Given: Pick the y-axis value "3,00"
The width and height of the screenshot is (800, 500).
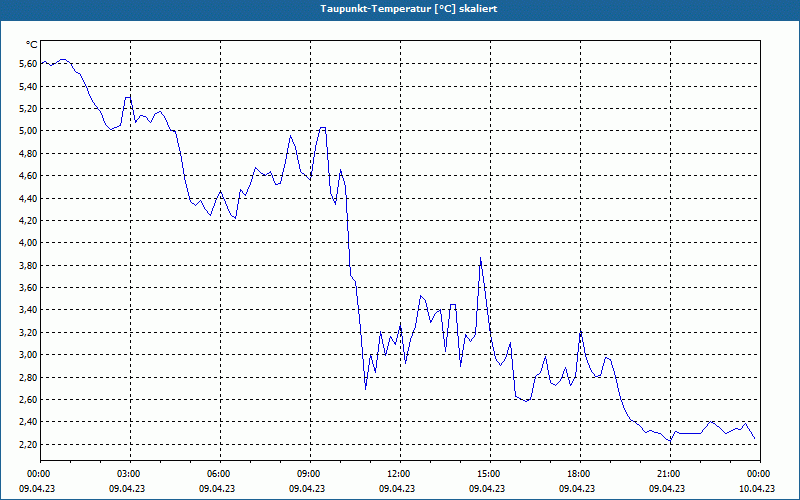Looking at the screenshot, I should (29, 355).
